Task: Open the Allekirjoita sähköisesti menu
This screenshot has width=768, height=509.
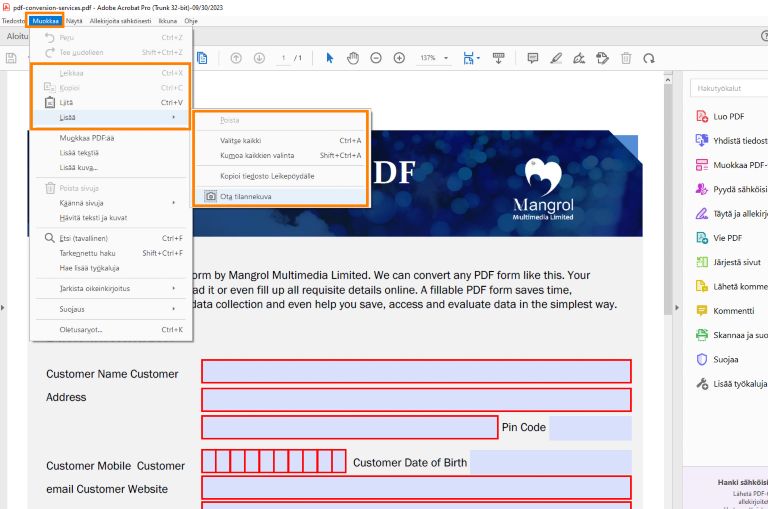Action: coord(120,21)
